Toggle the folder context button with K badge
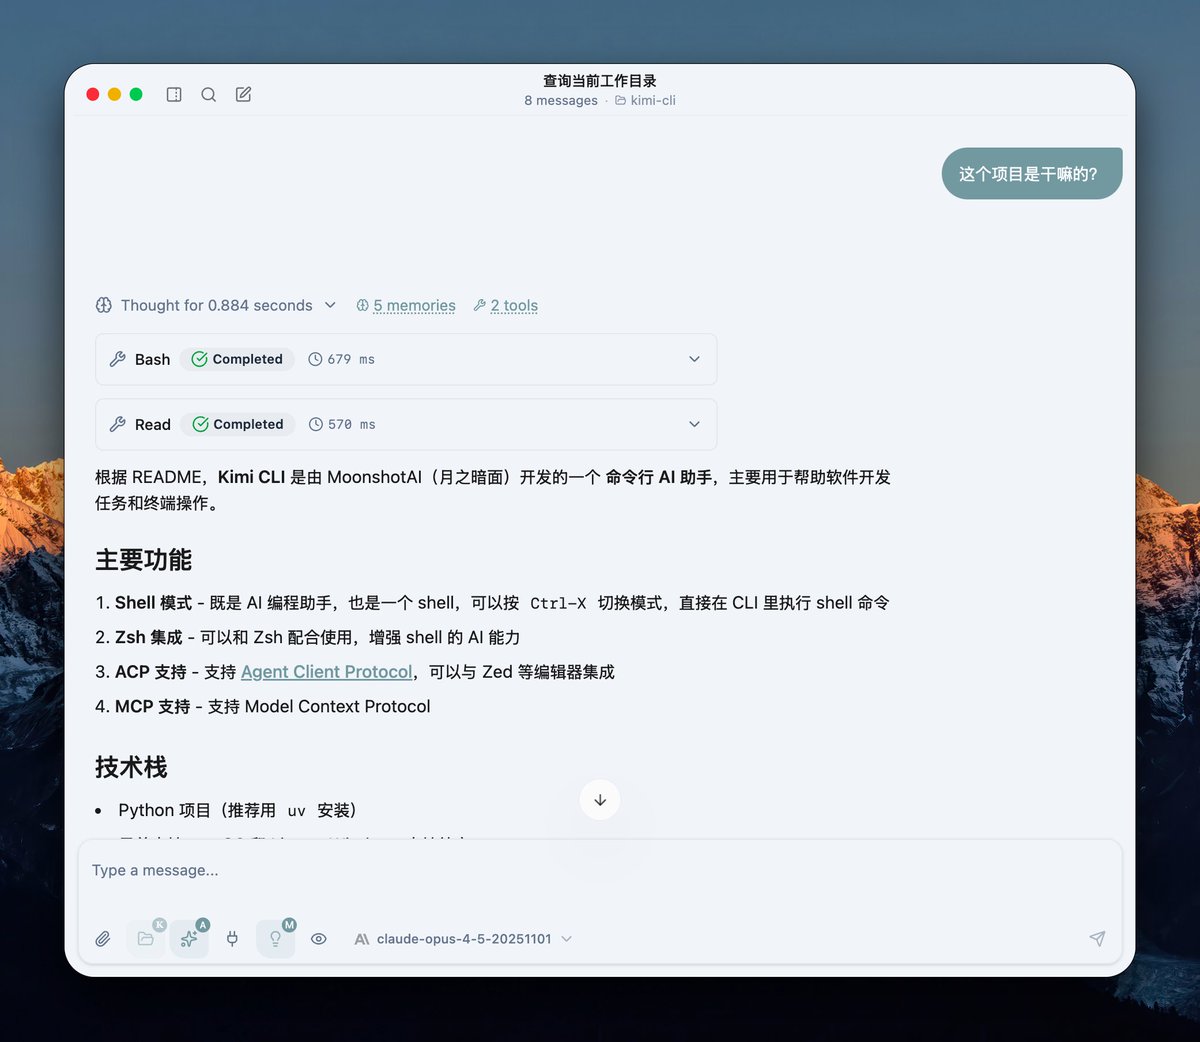The width and height of the screenshot is (1200, 1042). 146,939
